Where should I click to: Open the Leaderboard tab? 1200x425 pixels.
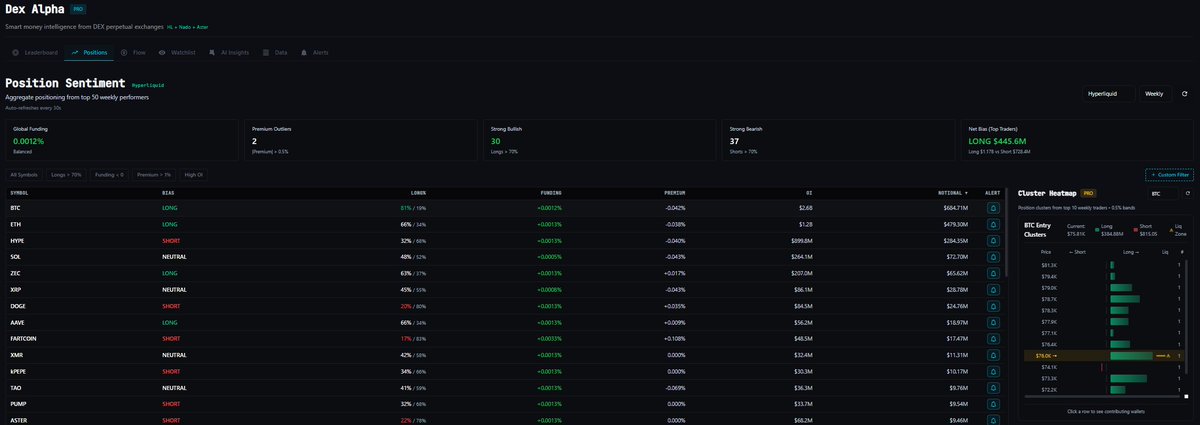[35, 51]
